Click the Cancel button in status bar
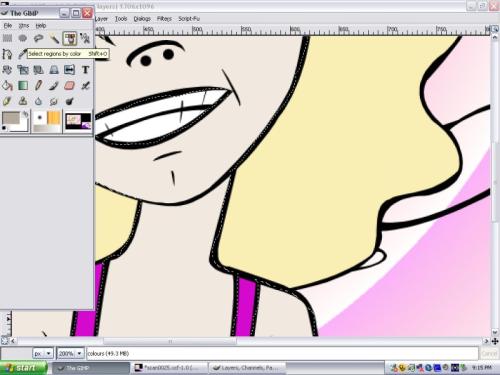The height and width of the screenshot is (375, 500). point(489,354)
